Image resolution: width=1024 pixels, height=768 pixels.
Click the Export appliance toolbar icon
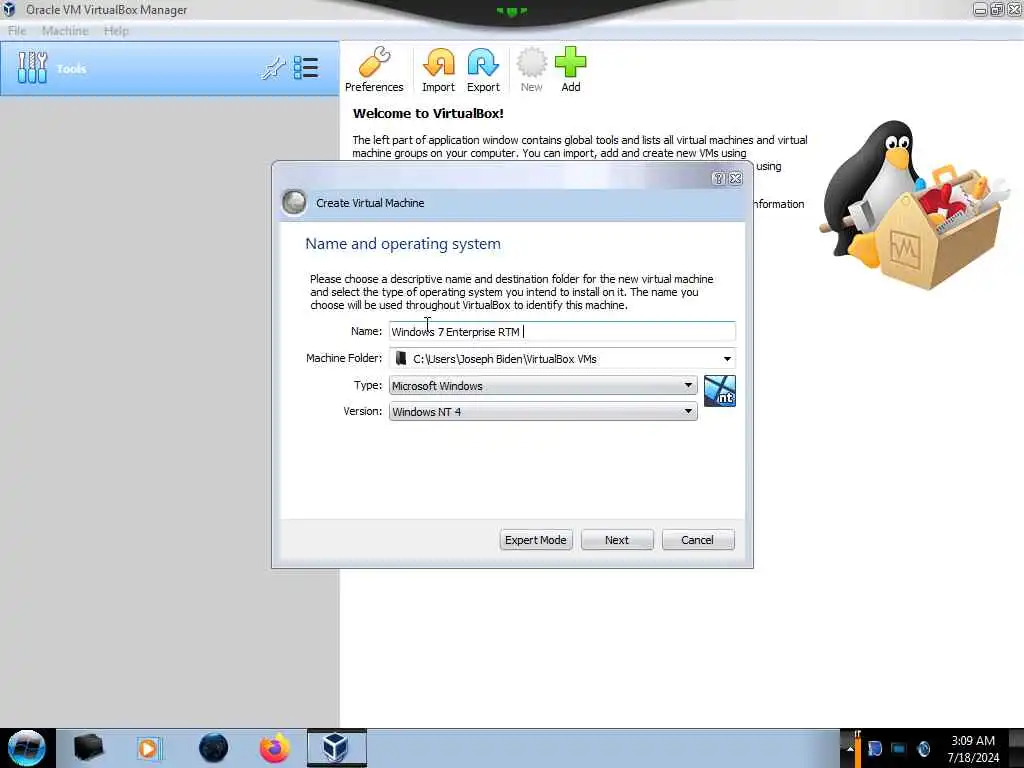(x=483, y=70)
